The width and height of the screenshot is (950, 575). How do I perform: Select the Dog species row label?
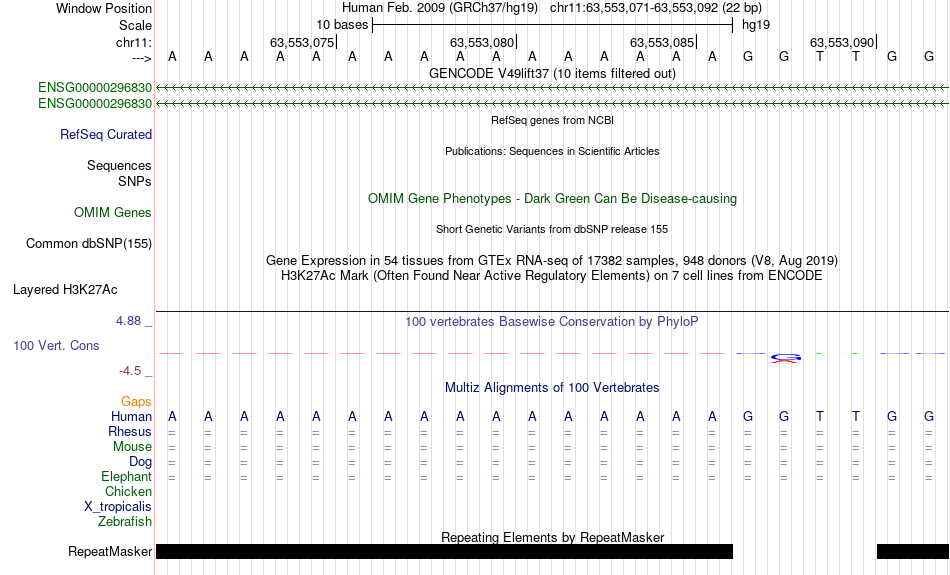tap(141, 462)
